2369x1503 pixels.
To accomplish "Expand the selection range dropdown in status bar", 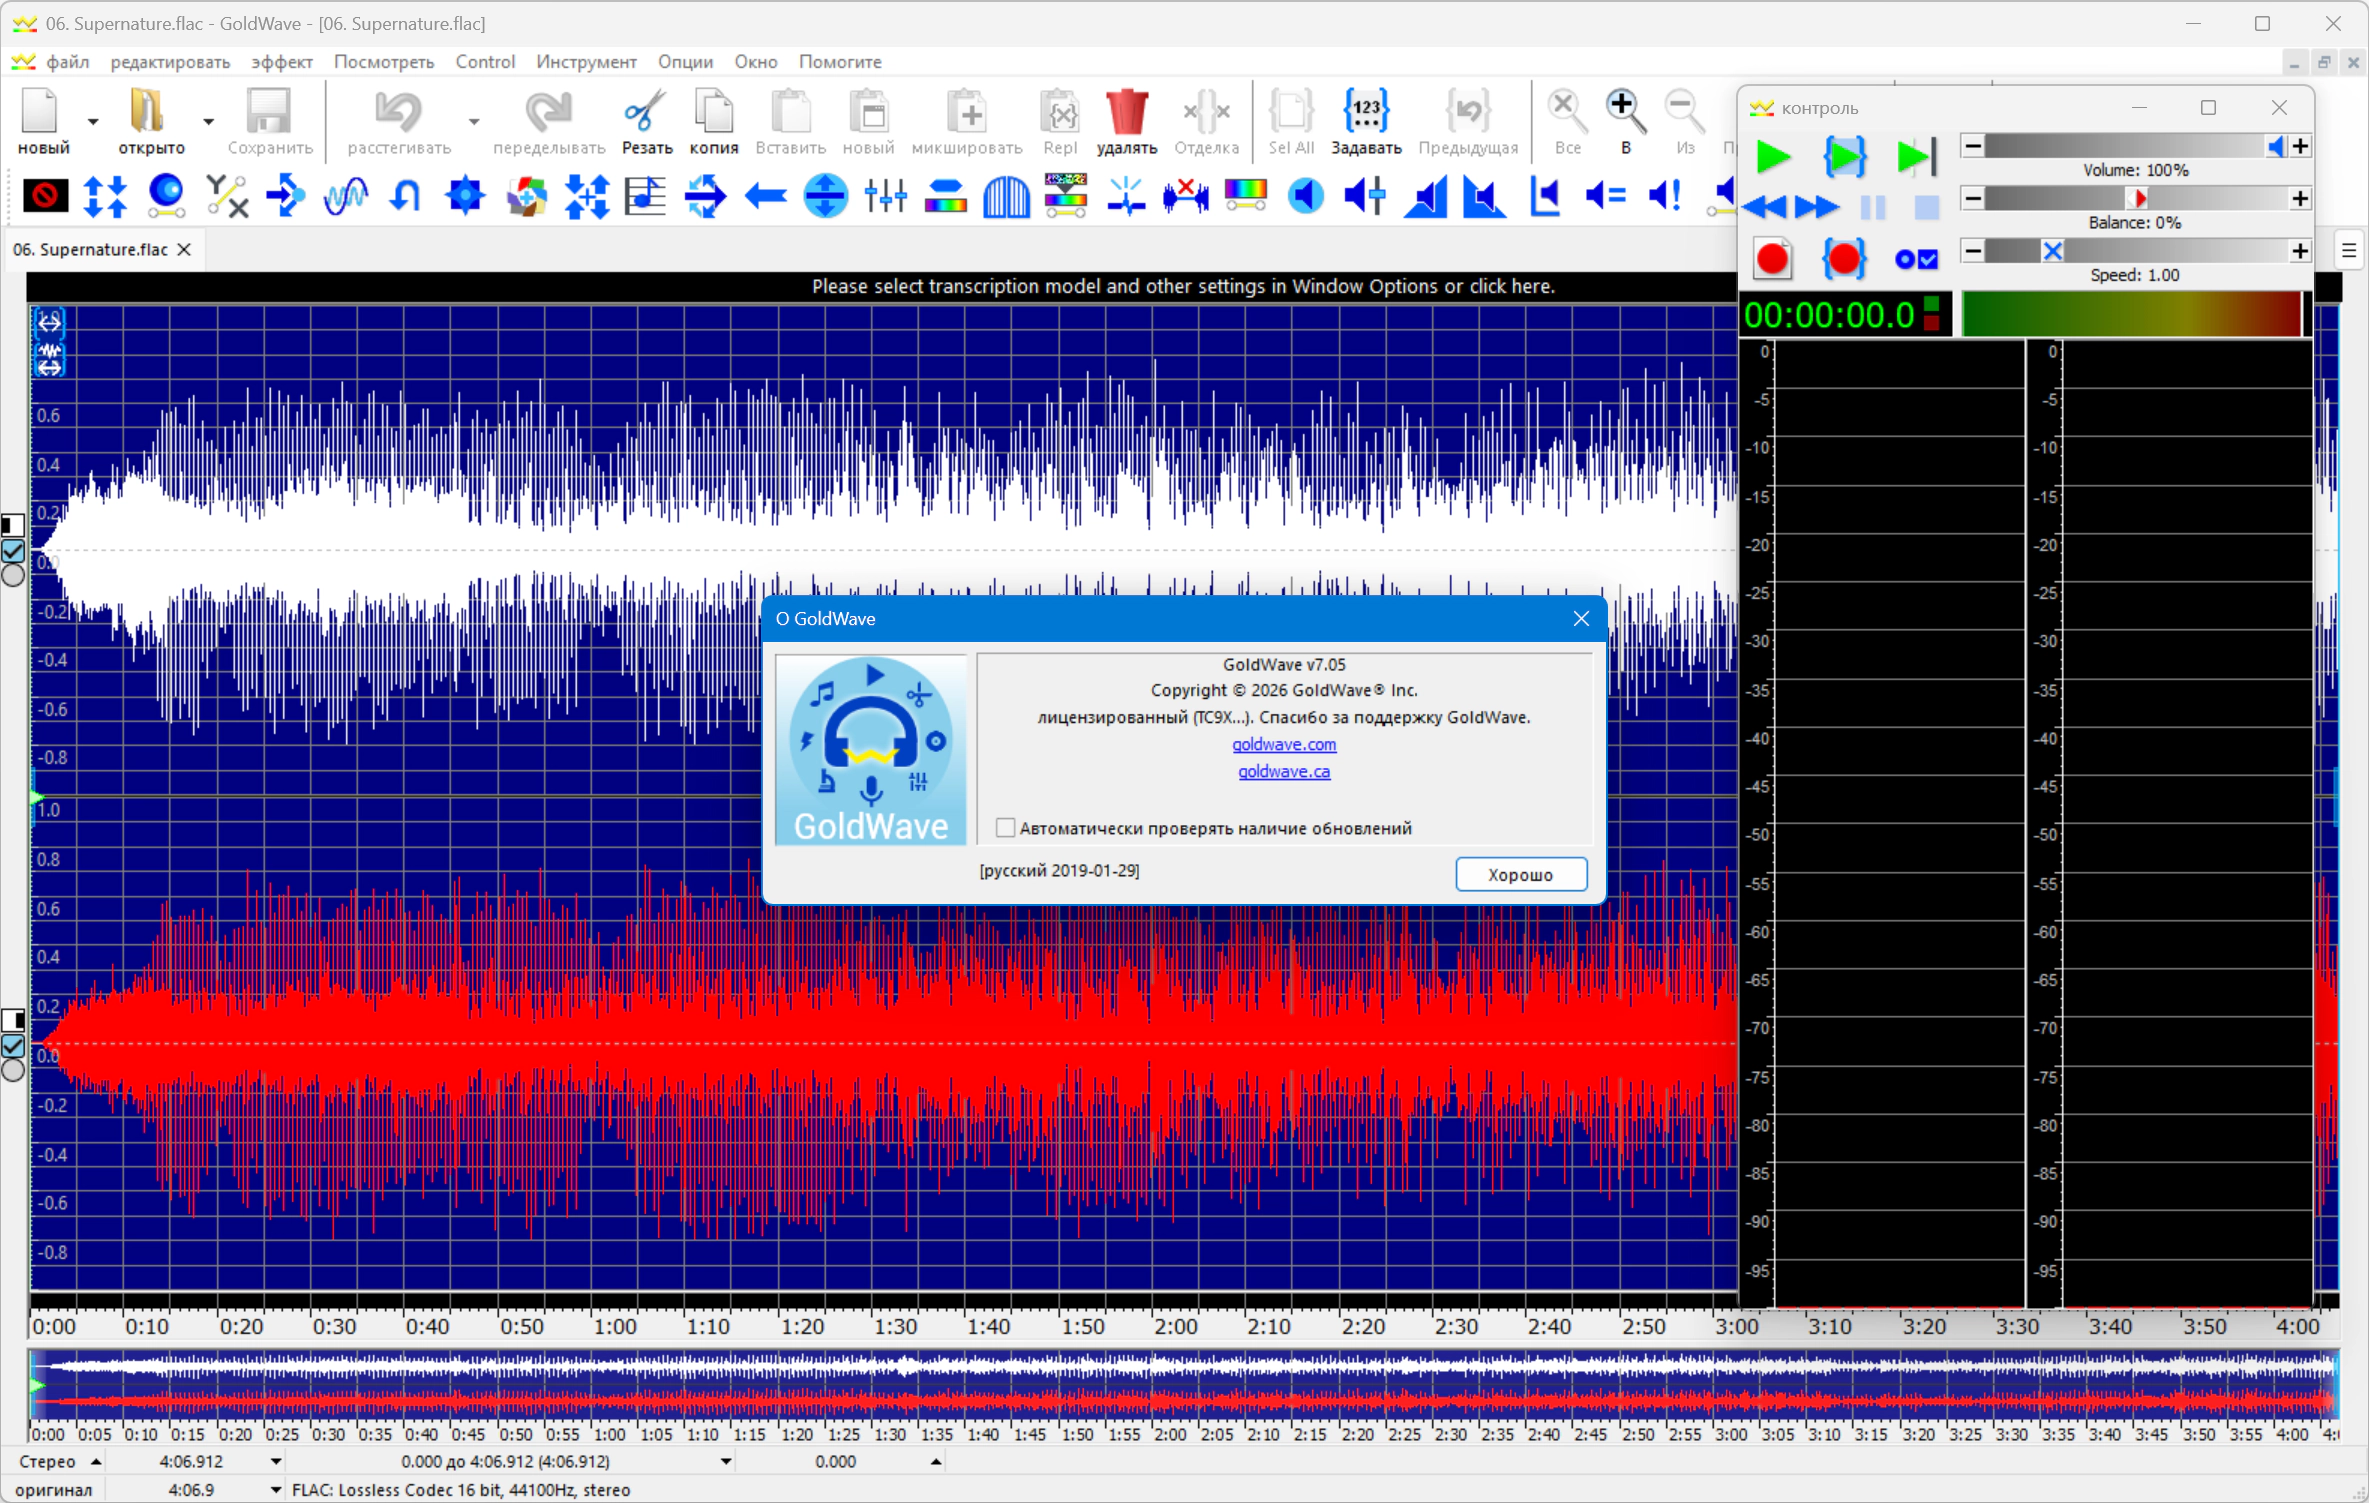I will point(726,1461).
